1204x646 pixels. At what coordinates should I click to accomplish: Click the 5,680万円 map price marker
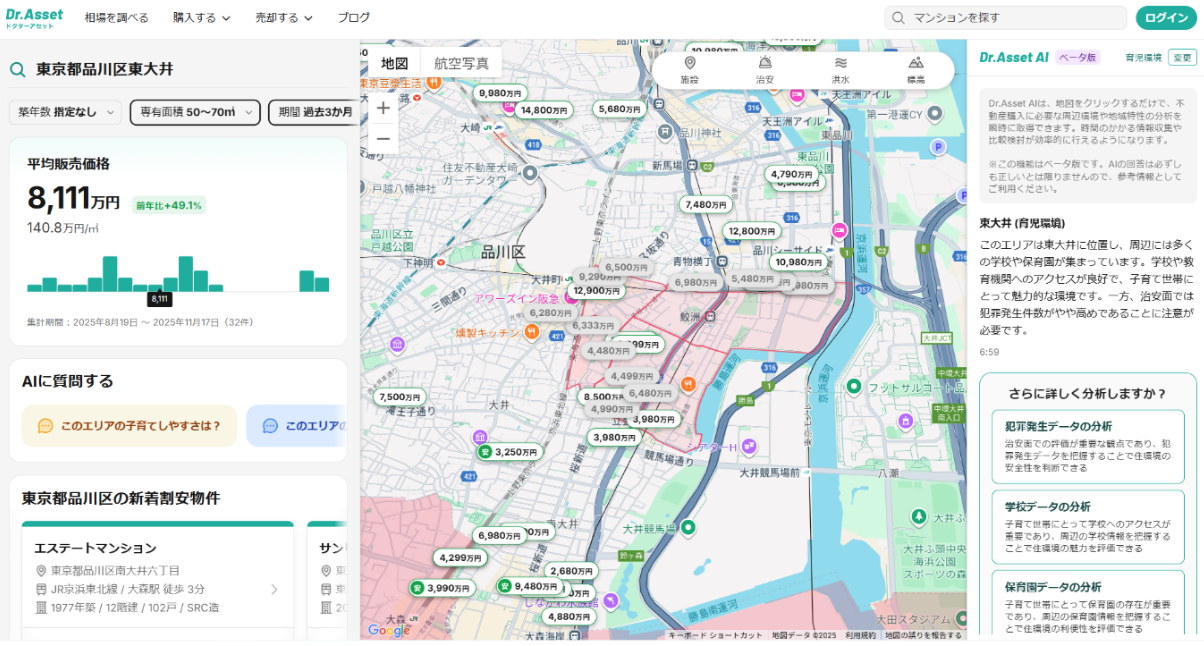coord(618,108)
